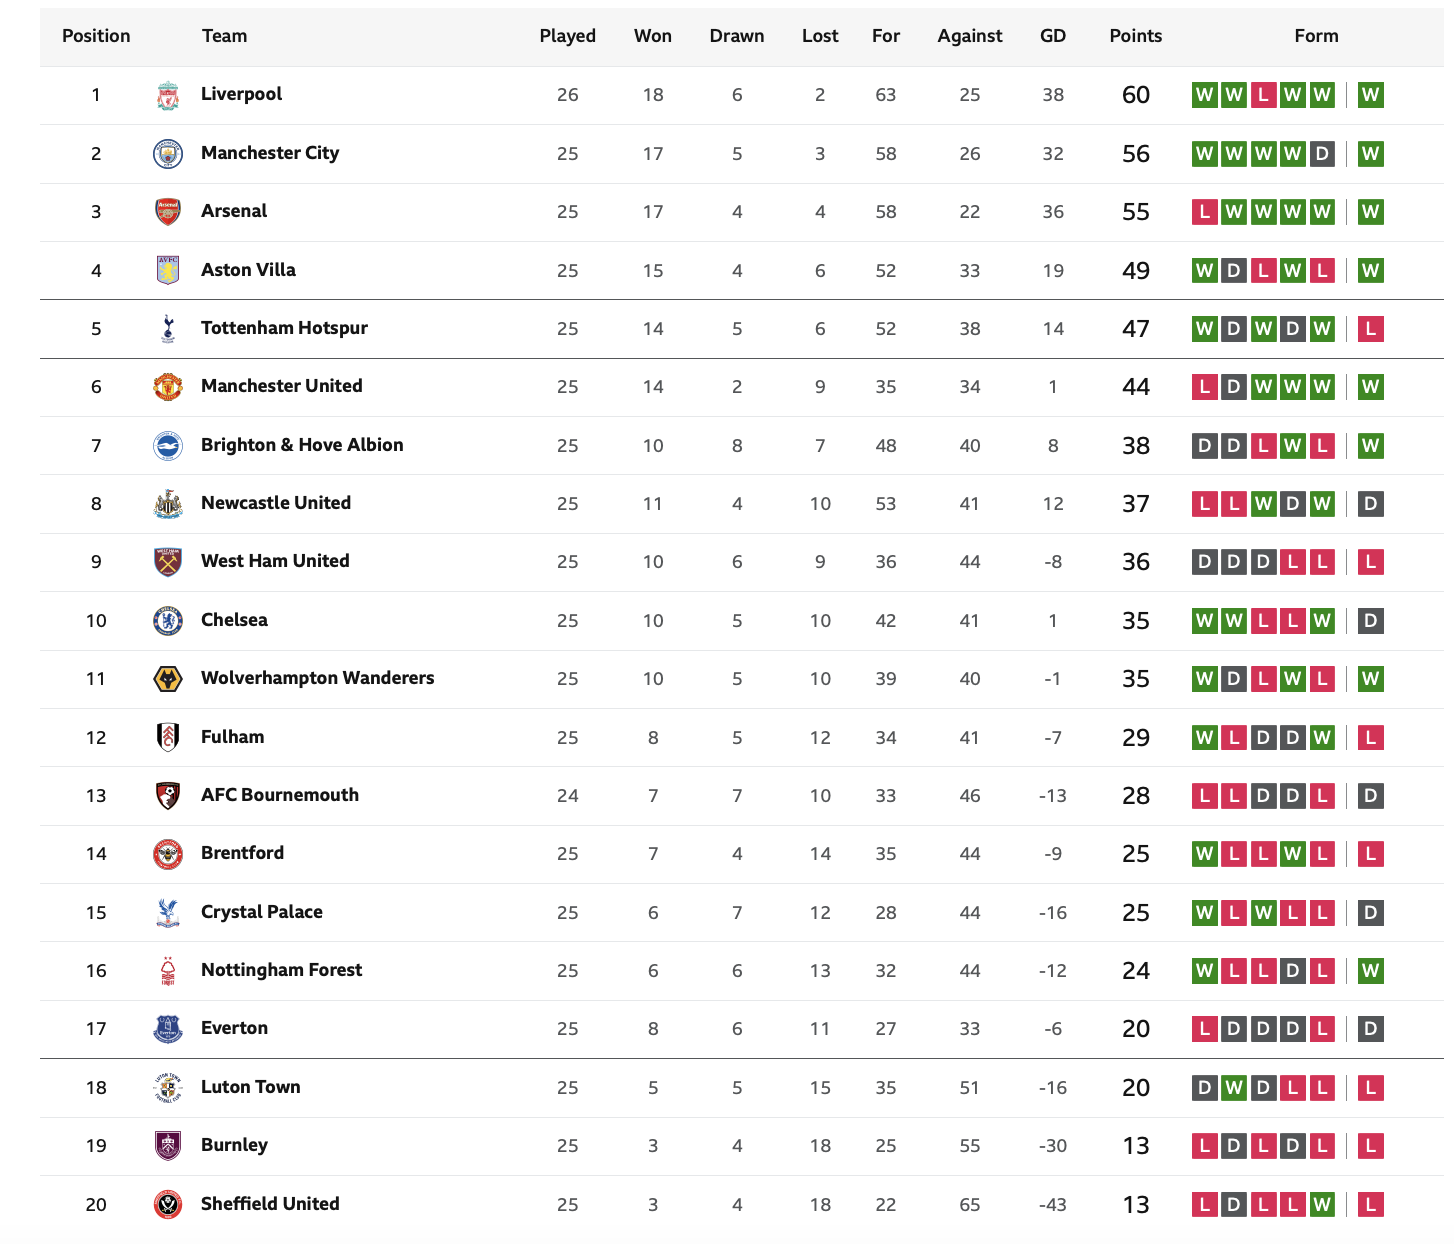Click Manchester City's grey D form box
Viewport: 1454px width, 1244px height.
pyautogui.click(x=1322, y=154)
